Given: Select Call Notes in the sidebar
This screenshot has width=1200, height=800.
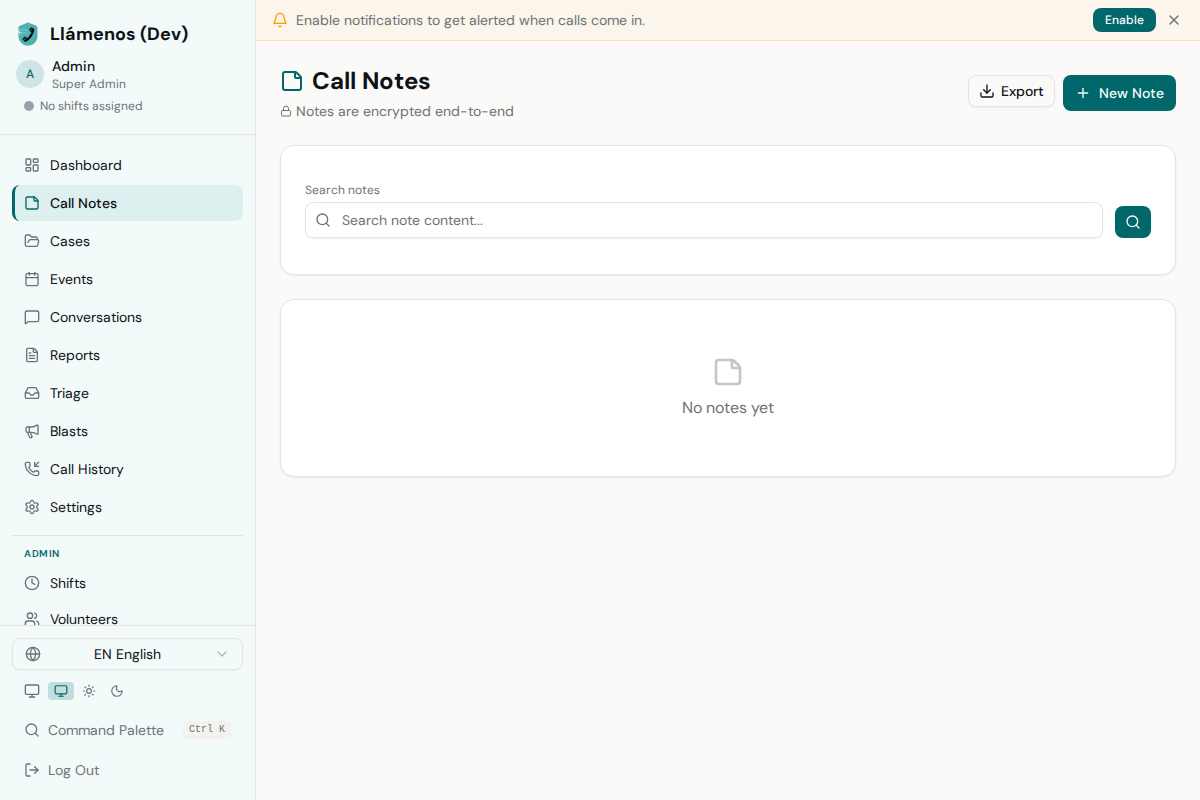Looking at the screenshot, I should (127, 203).
